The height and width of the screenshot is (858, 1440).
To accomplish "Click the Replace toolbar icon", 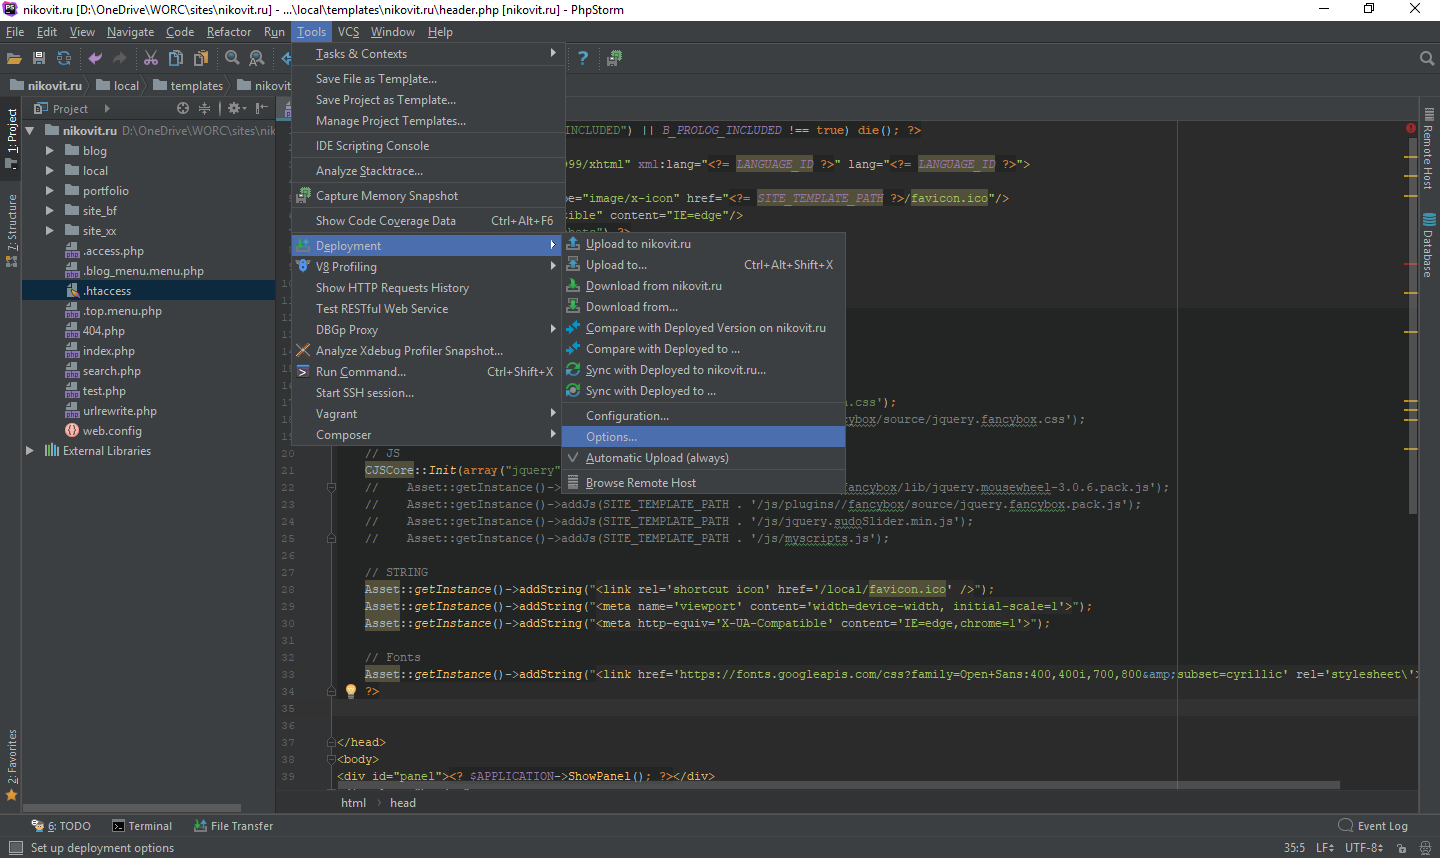I will click(x=257, y=58).
